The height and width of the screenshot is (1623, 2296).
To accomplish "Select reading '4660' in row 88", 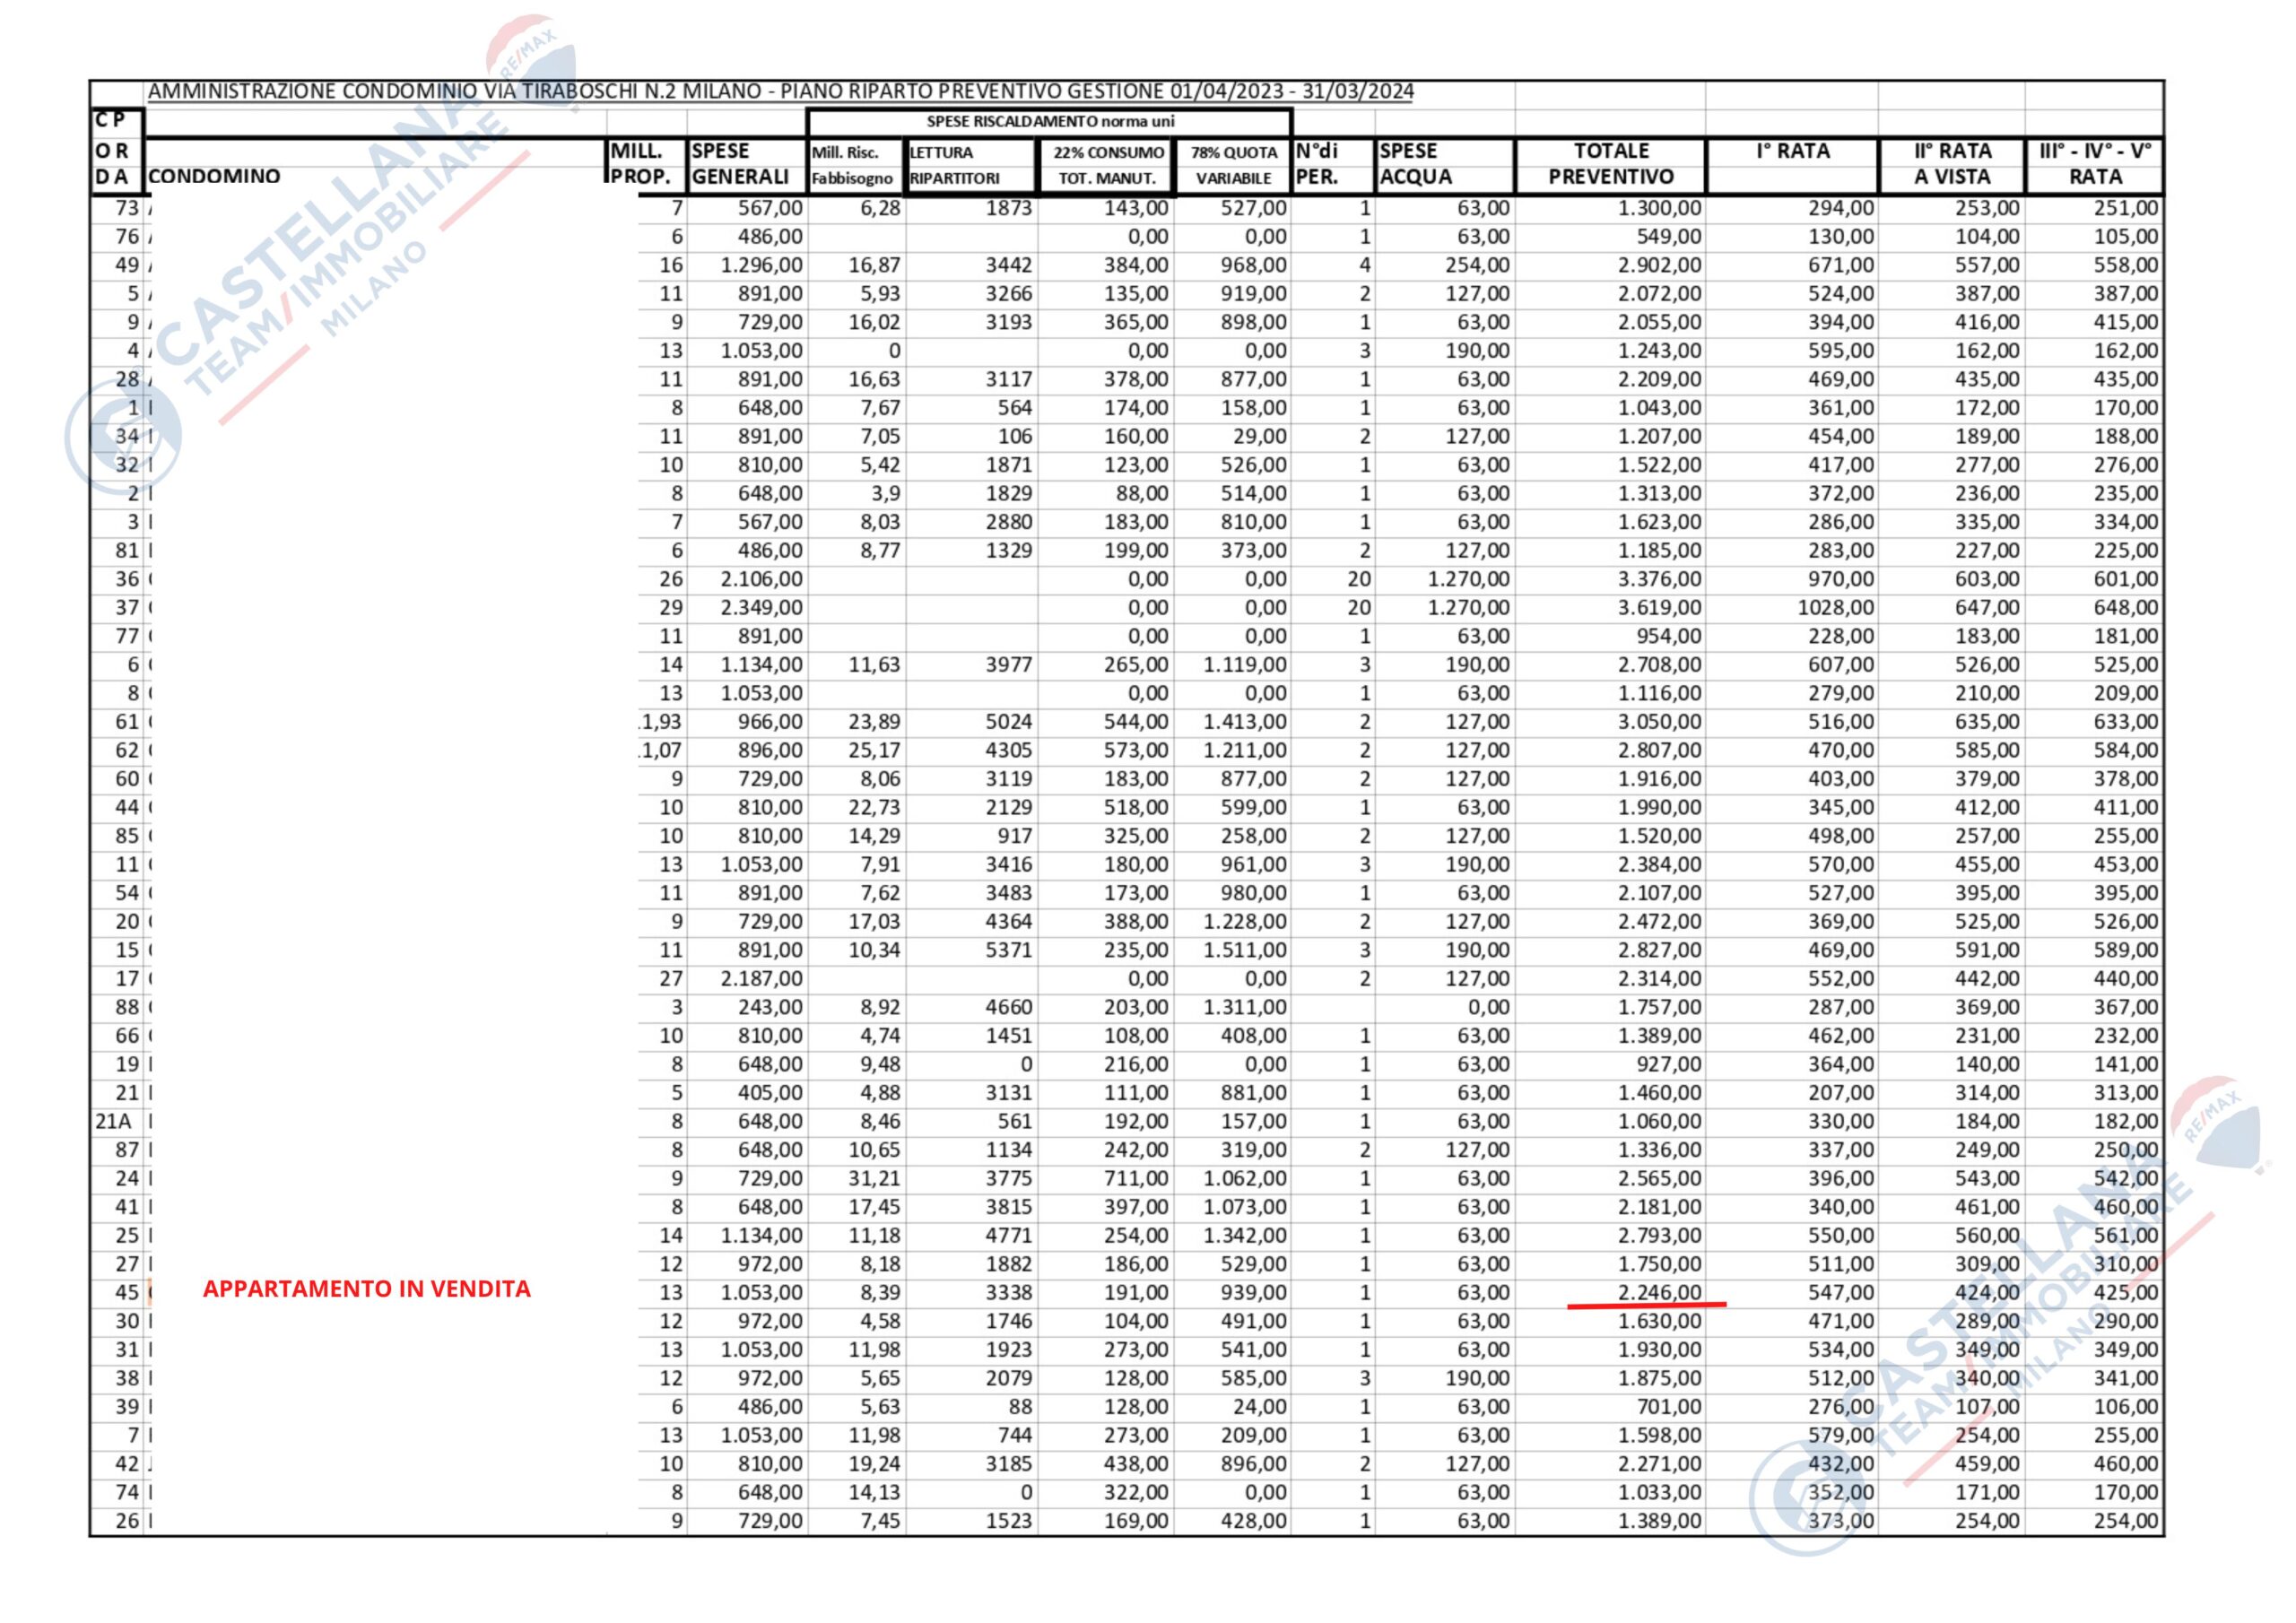I will tap(1008, 1007).
